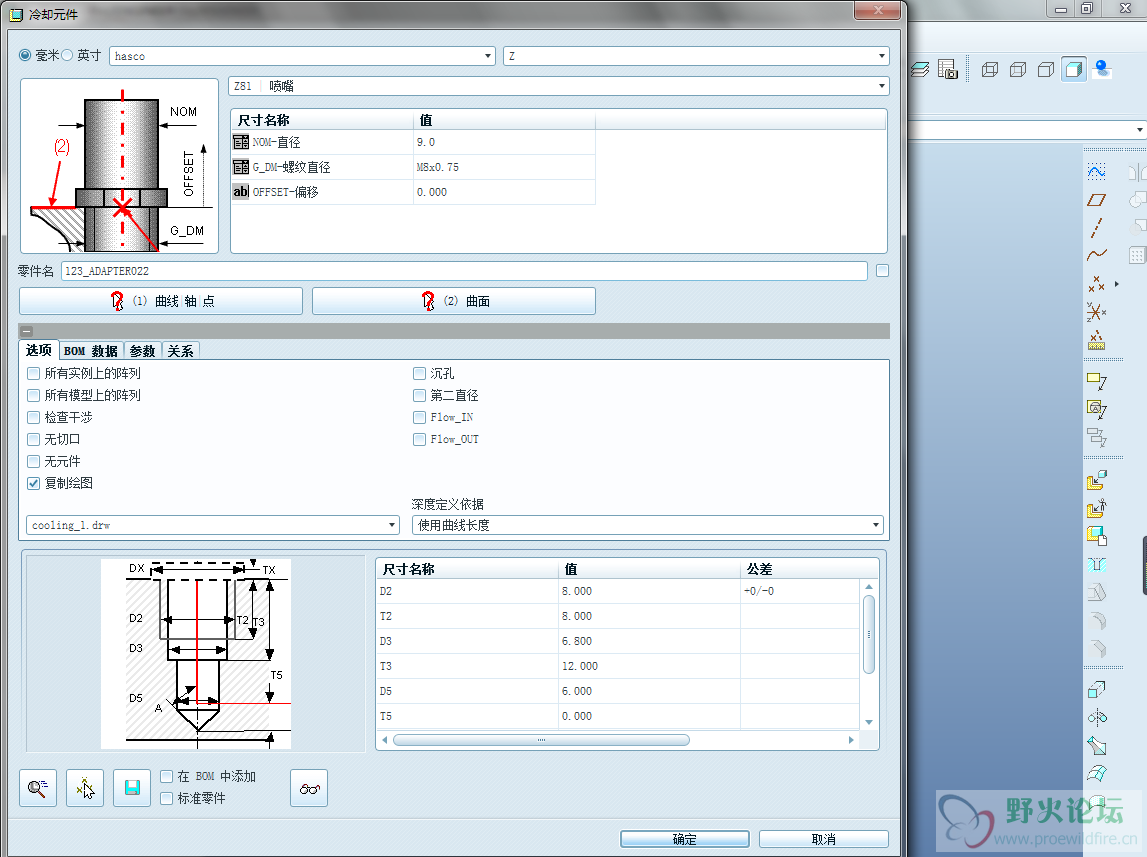Expand datum point flyout arrow in toolbar
Image resolution: width=1147 pixels, height=857 pixels.
tap(1116, 284)
